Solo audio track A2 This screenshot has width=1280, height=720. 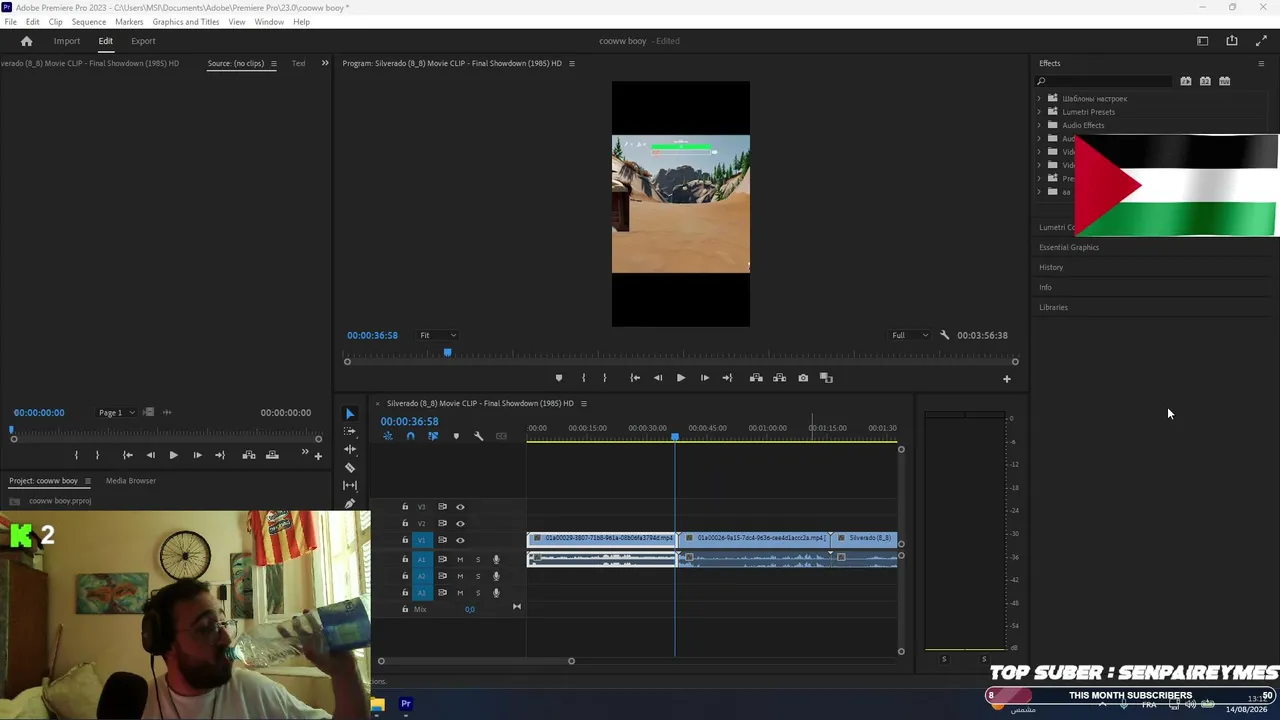point(478,576)
